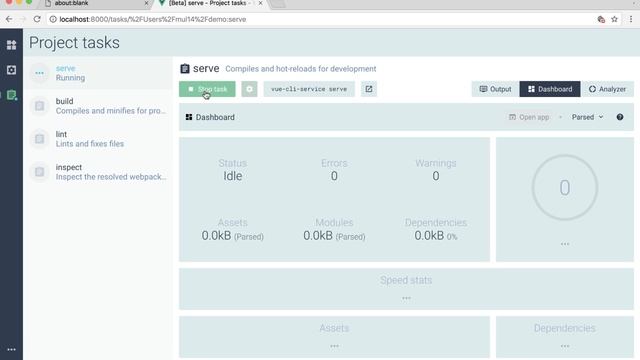The width and height of the screenshot is (640, 360).
Task: Click the help question mark icon
Action: click(620, 117)
